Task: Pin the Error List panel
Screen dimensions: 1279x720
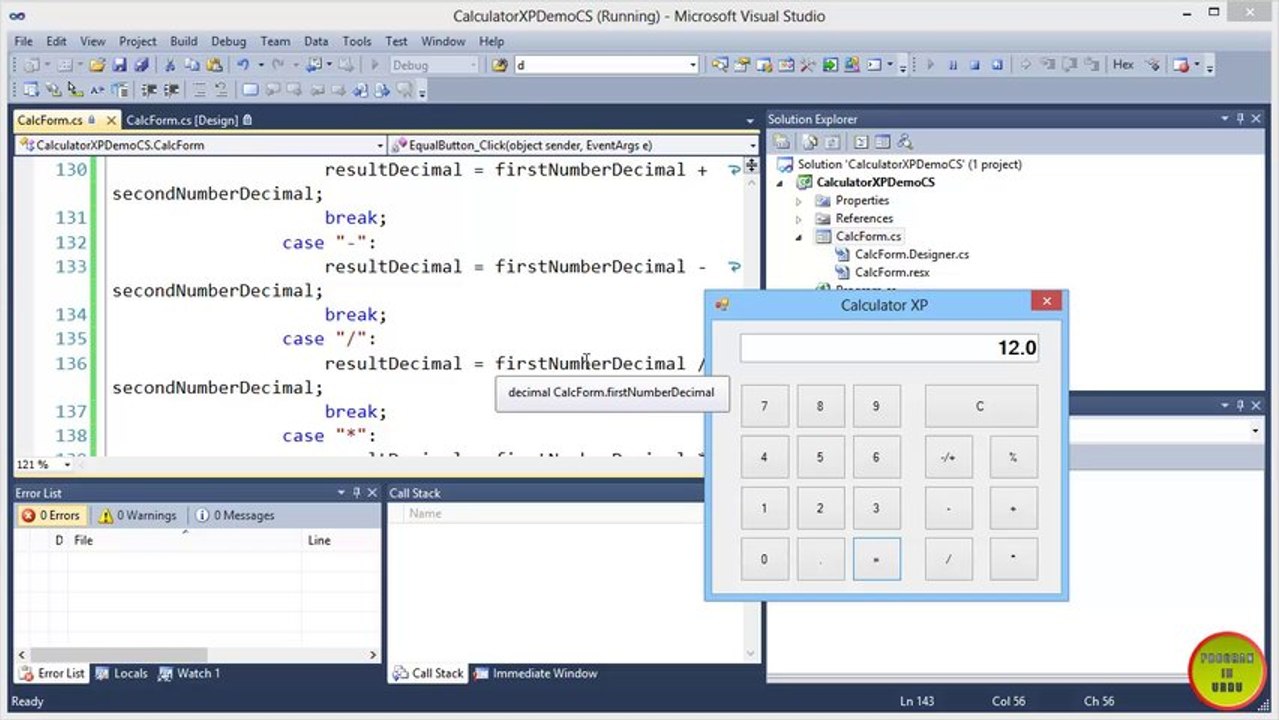Action: coord(357,493)
